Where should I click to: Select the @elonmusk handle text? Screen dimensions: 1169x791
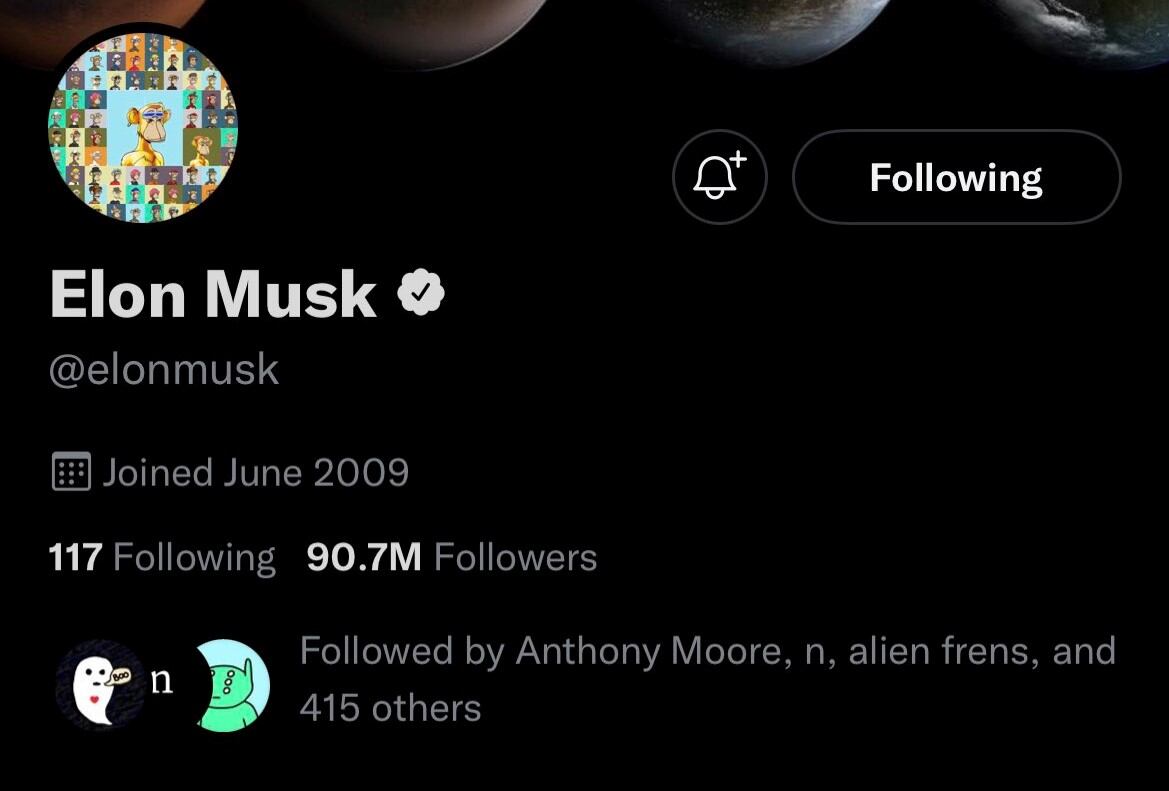[x=164, y=370]
